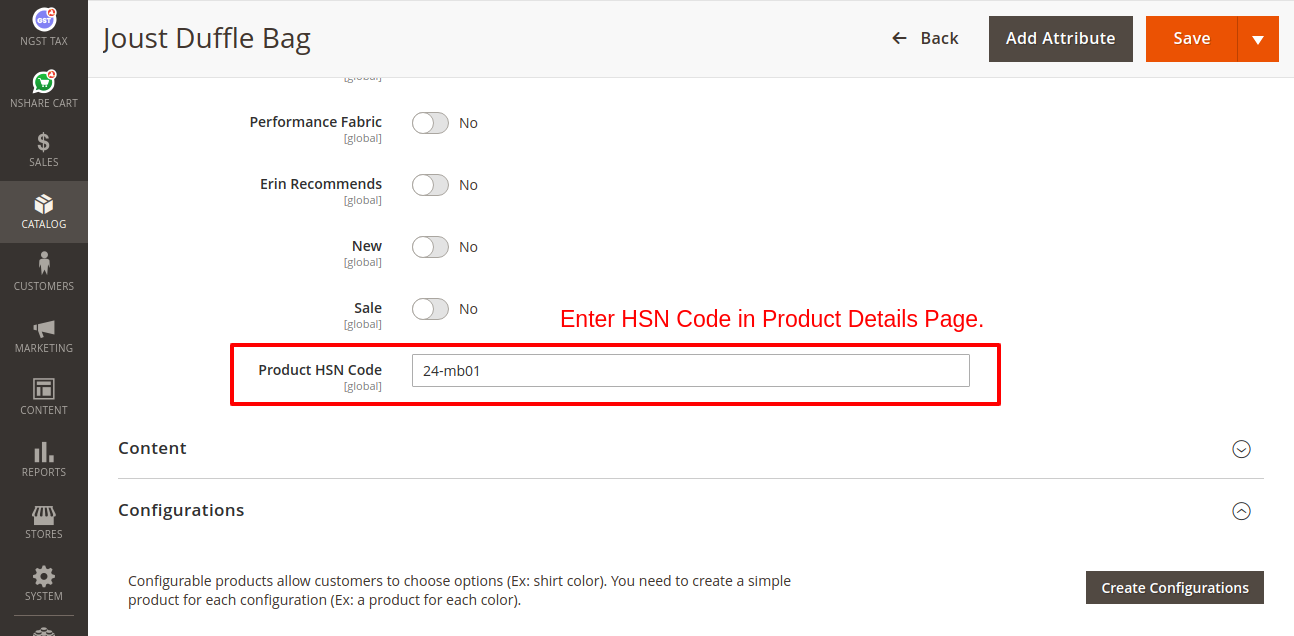Turn on the New product switch
The image size is (1294, 636).
click(x=430, y=247)
